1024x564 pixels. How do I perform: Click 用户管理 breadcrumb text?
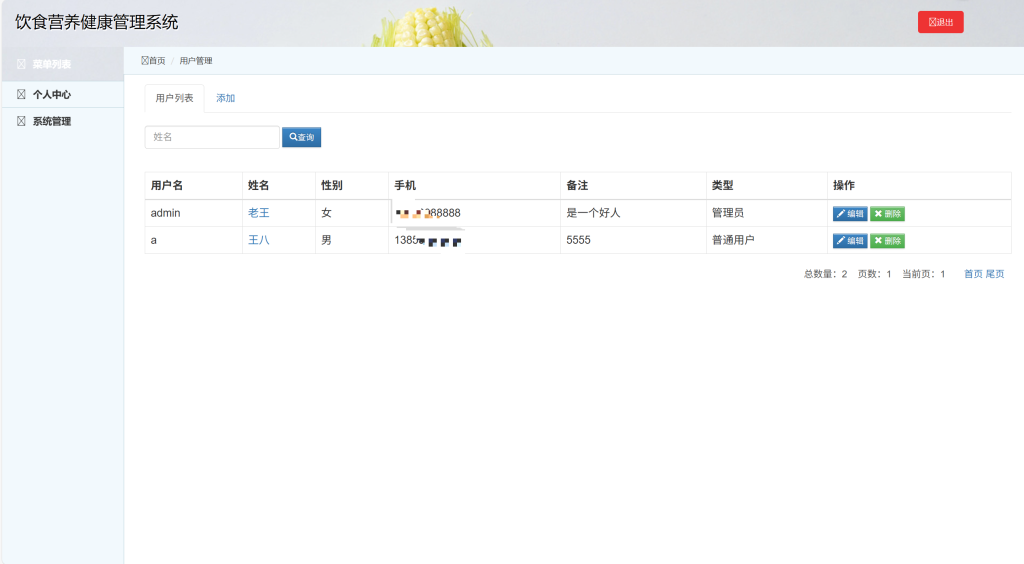point(196,61)
